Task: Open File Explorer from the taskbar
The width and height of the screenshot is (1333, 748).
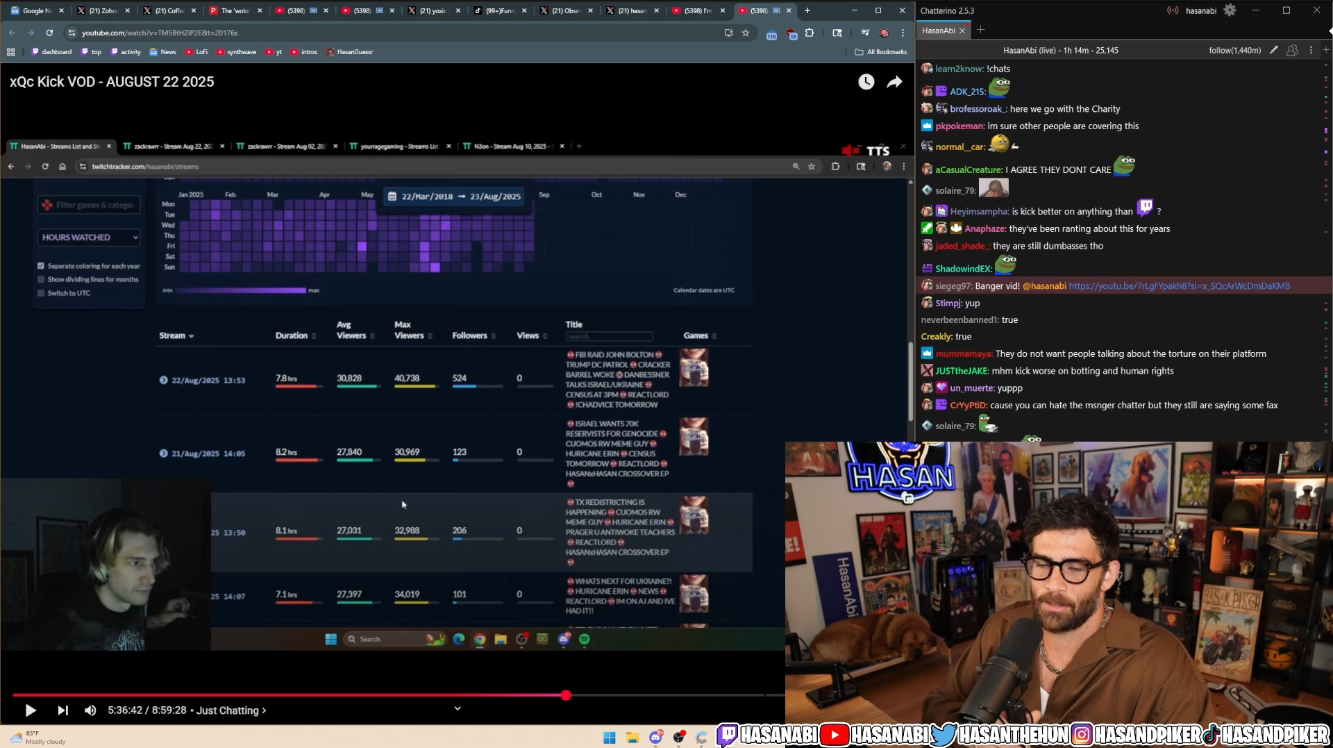Action: pyautogui.click(x=632, y=738)
